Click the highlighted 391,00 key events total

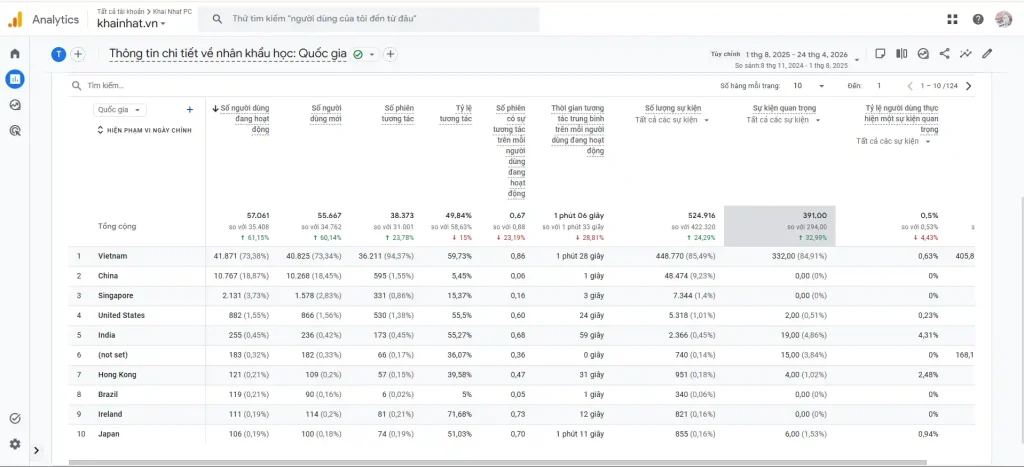tap(815, 215)
